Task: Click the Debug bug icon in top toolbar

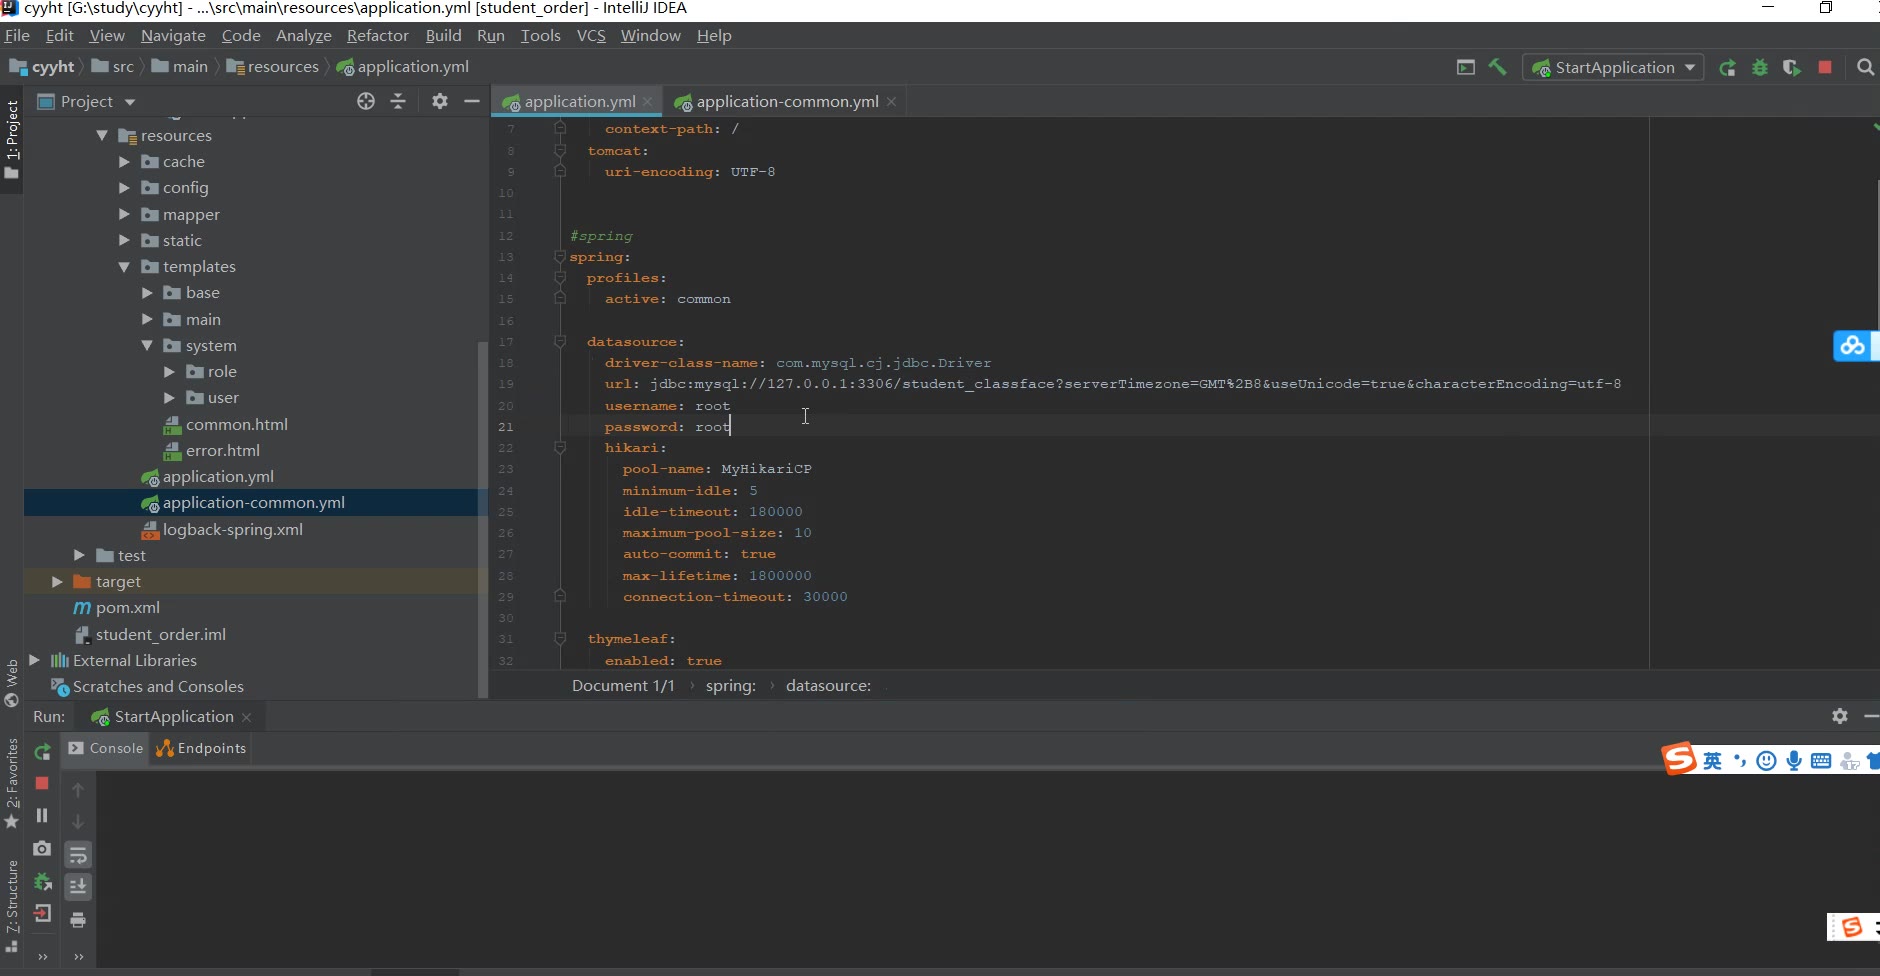Action: 1760,67
